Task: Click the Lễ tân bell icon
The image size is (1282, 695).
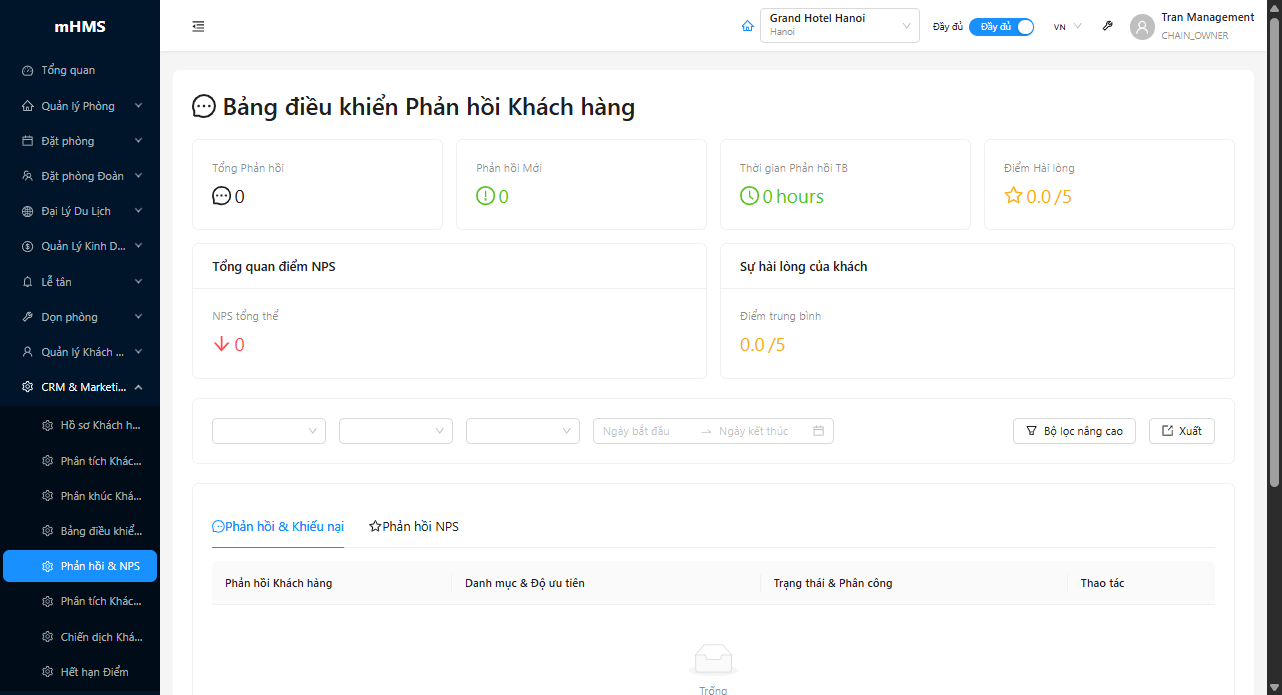Action: (x=25, y=281)
